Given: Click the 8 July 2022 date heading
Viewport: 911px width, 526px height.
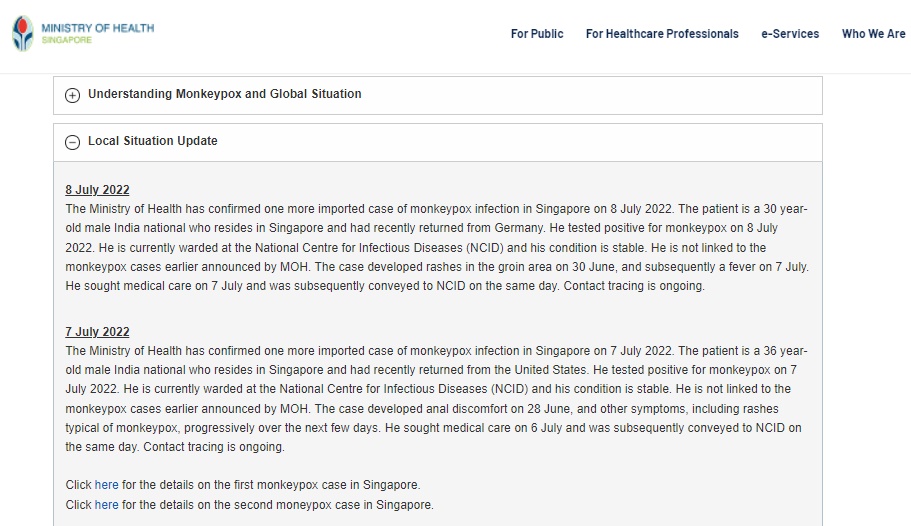Looking at the screenshot, I should pos(97,190).
